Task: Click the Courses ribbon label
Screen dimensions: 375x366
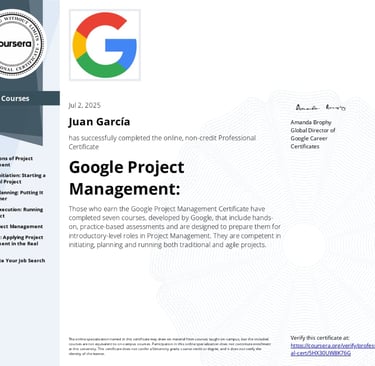Action: pyautogui.click(x=15, y=98)
